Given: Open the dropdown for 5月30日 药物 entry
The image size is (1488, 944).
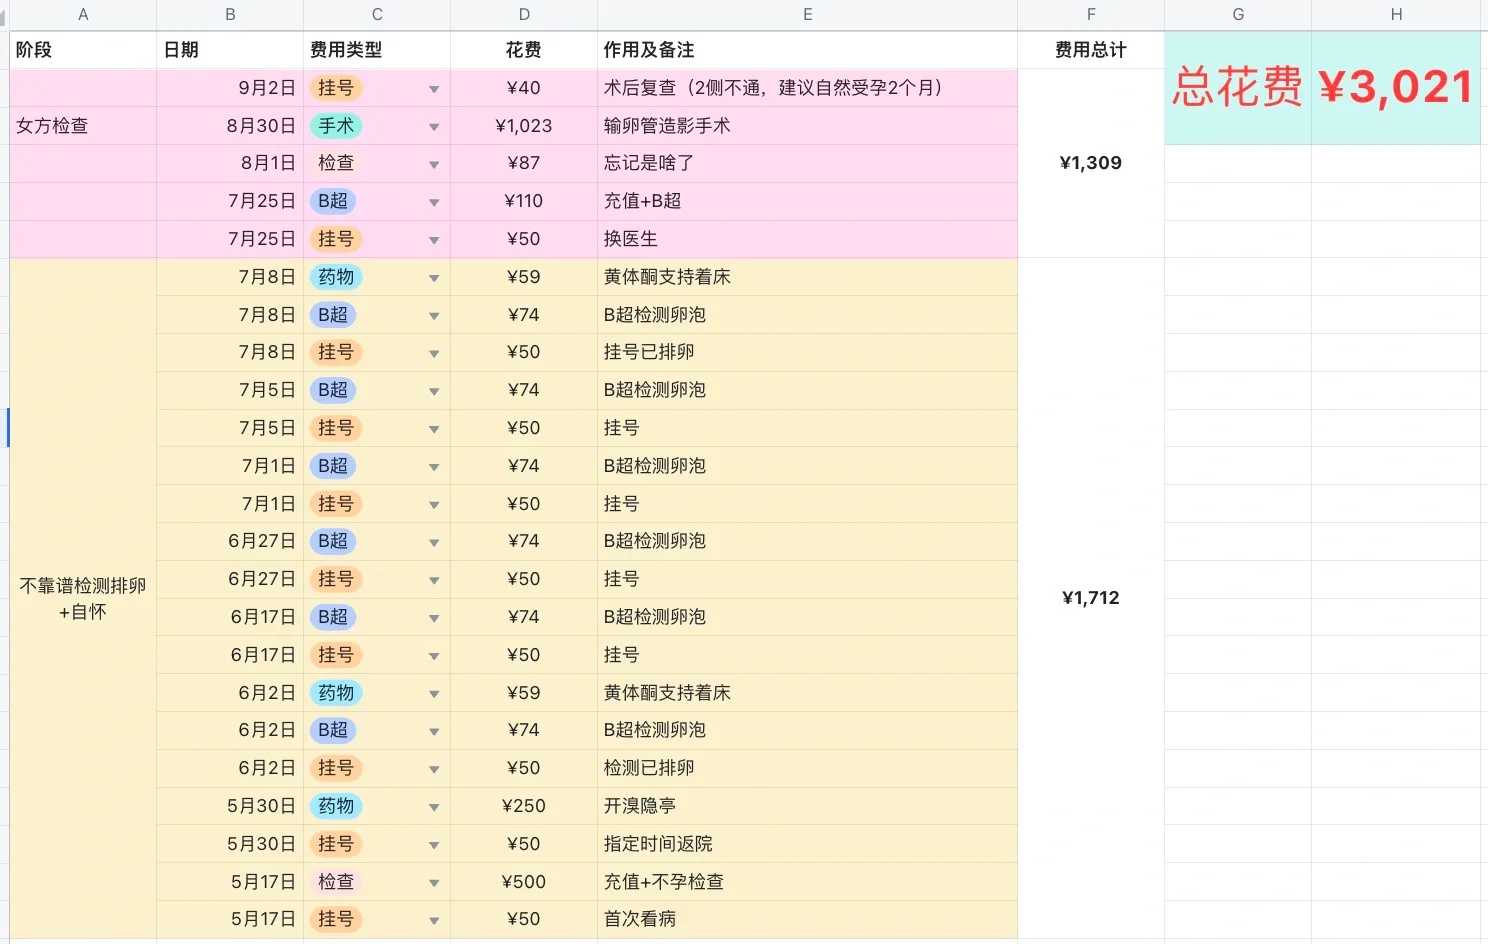Looking at the screenshot, I should (434, 806).
